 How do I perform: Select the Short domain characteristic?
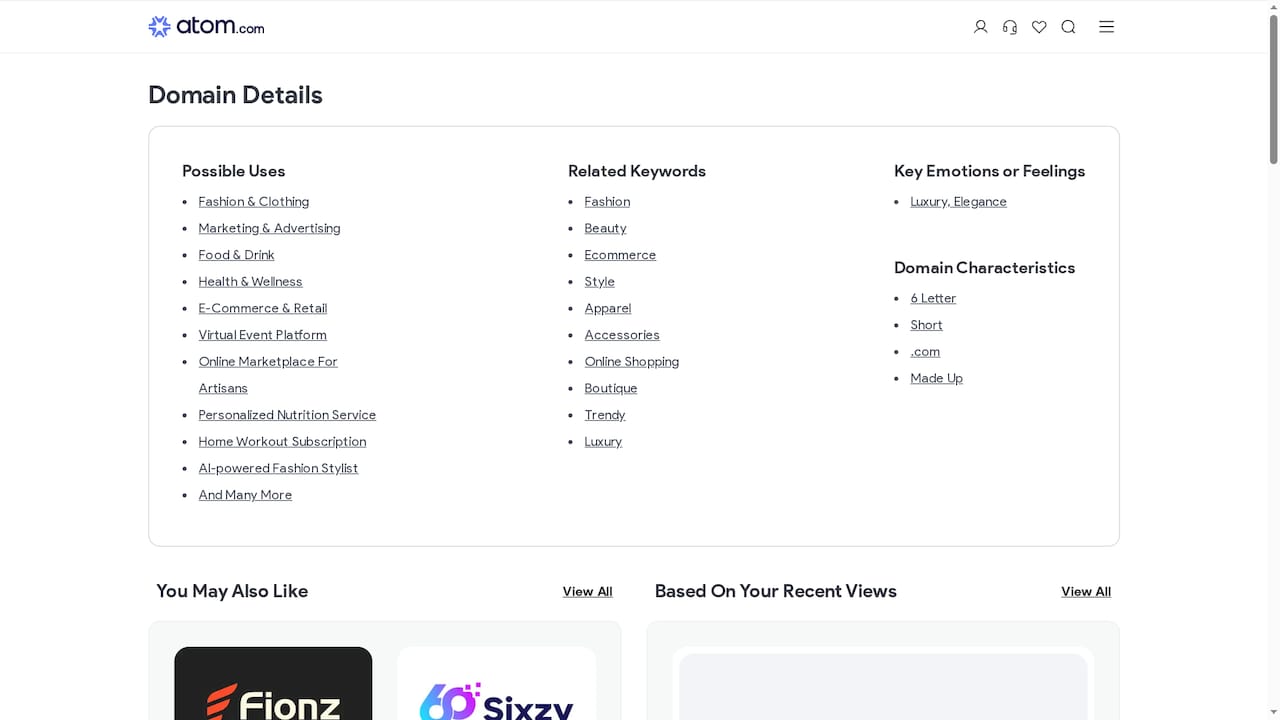tap(926, 325)
